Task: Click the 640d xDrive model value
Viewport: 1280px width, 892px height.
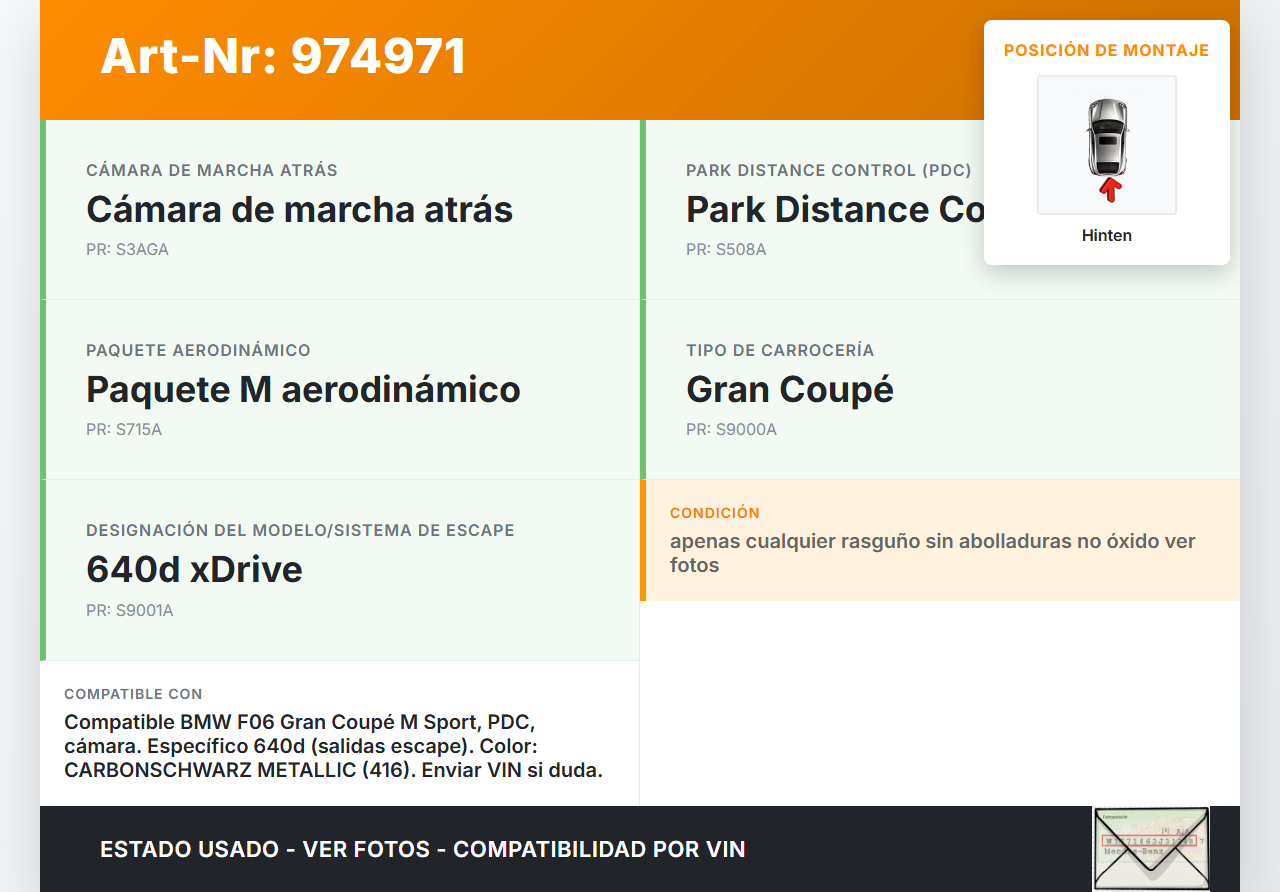Action: click(194, 569)
